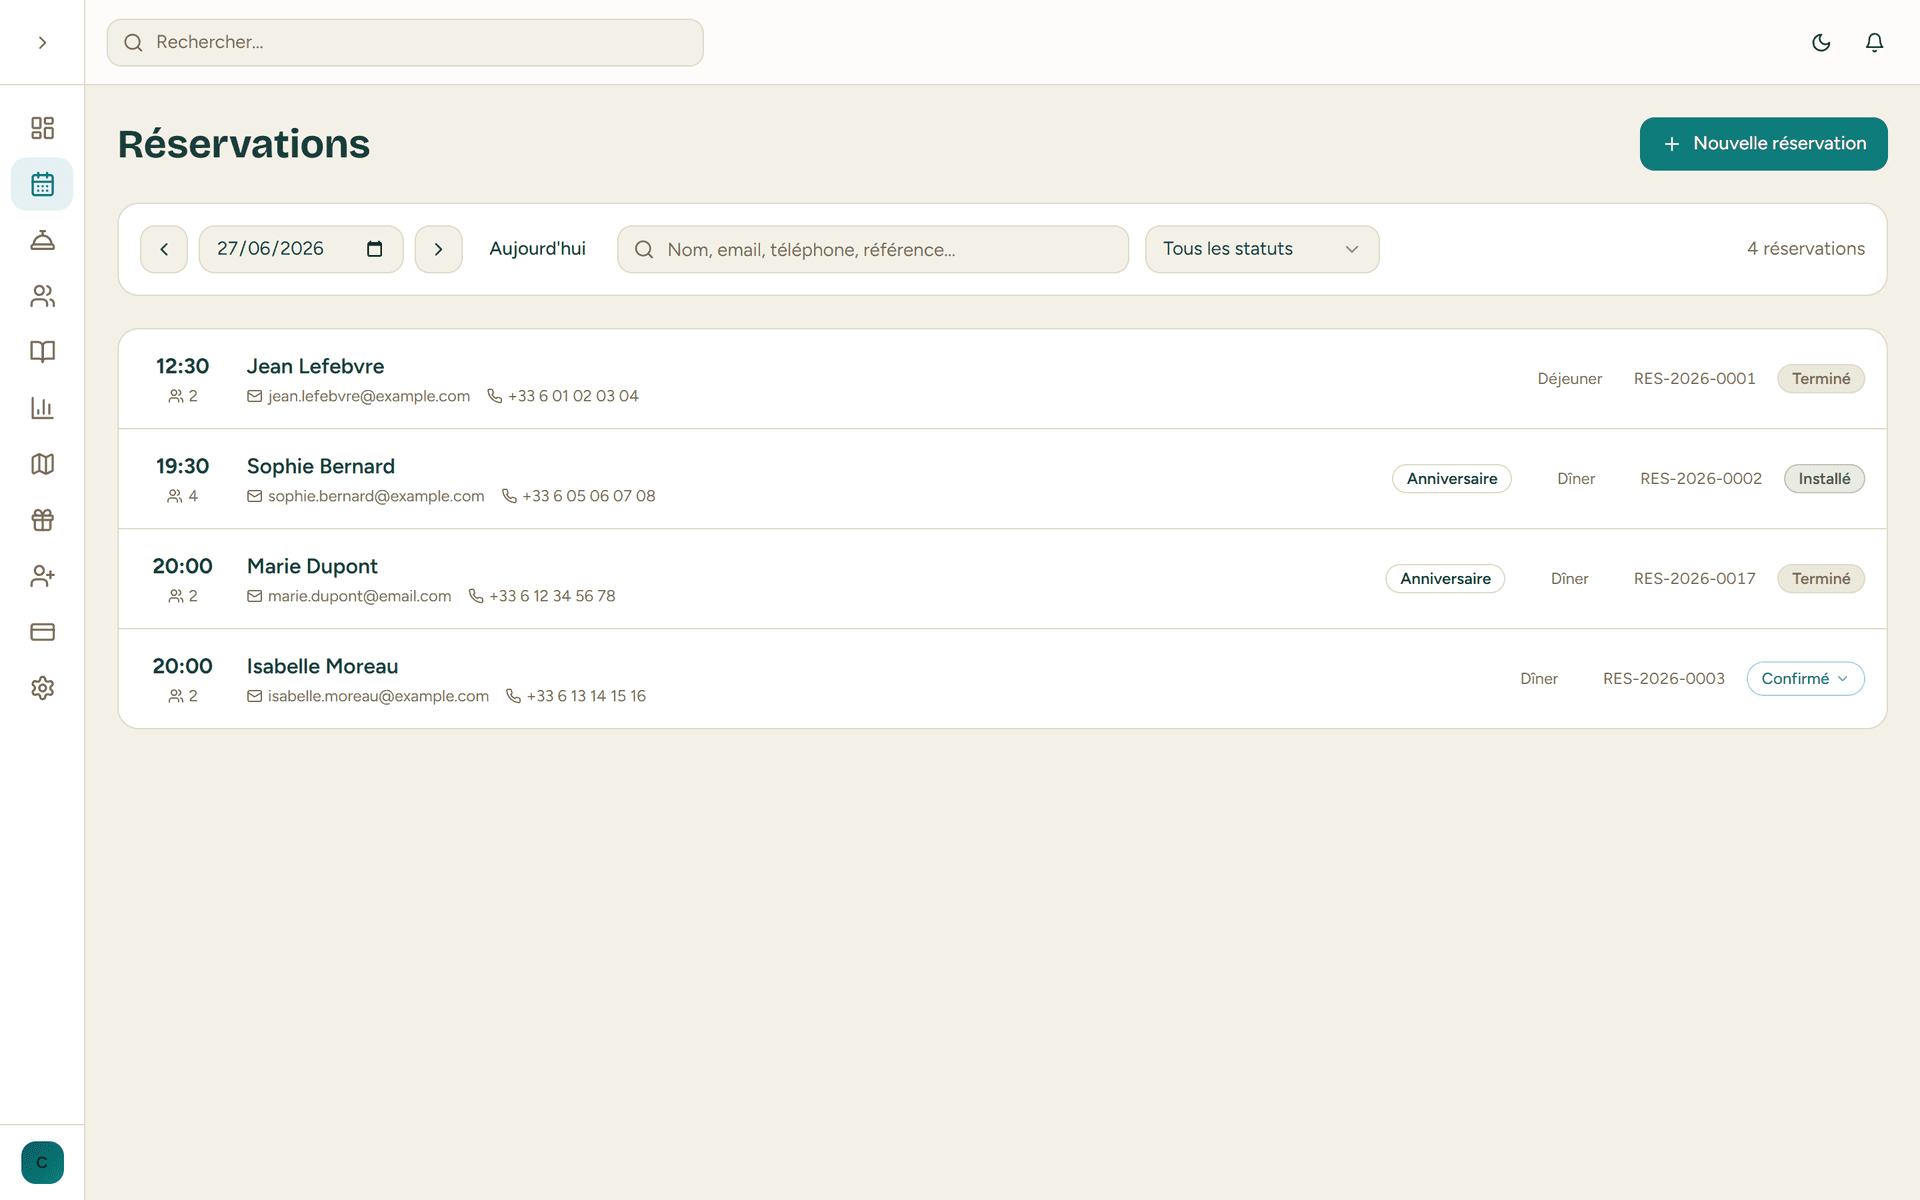Viewport: 1920px width, 1200px height.
Task: Click phone number +33 6 01 02 03 04
Action: click(x=573, y=396)
